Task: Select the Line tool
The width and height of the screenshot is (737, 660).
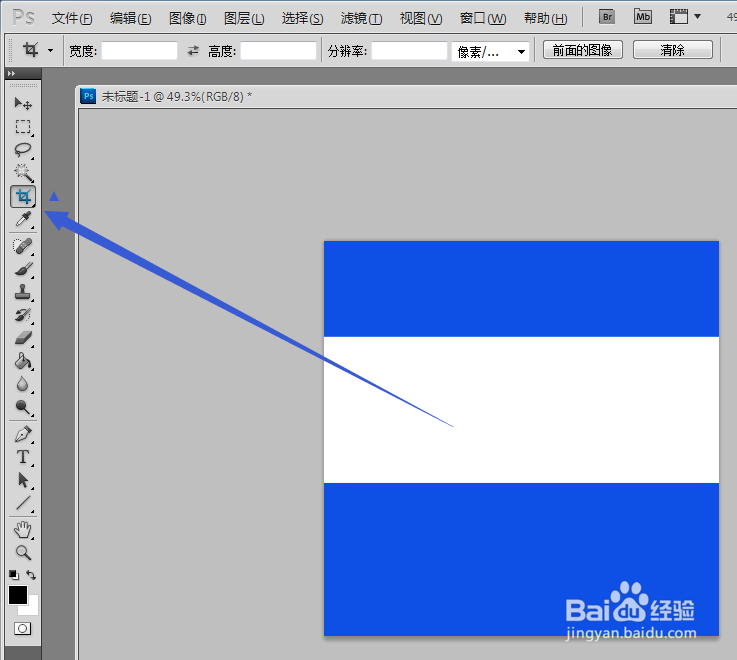Action: pyautogui.click(x=23, y=503)
